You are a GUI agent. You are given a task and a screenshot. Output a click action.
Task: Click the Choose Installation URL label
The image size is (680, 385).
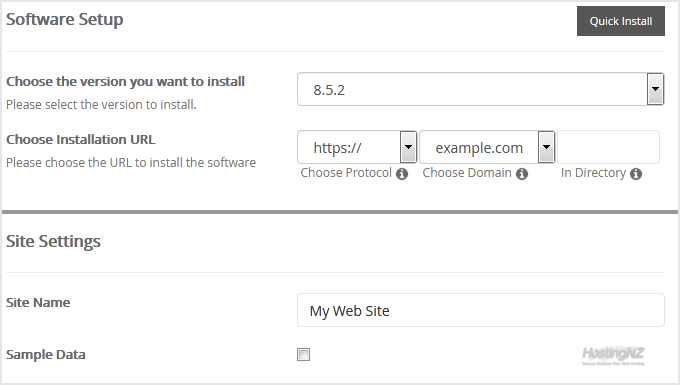coord(81,140)
